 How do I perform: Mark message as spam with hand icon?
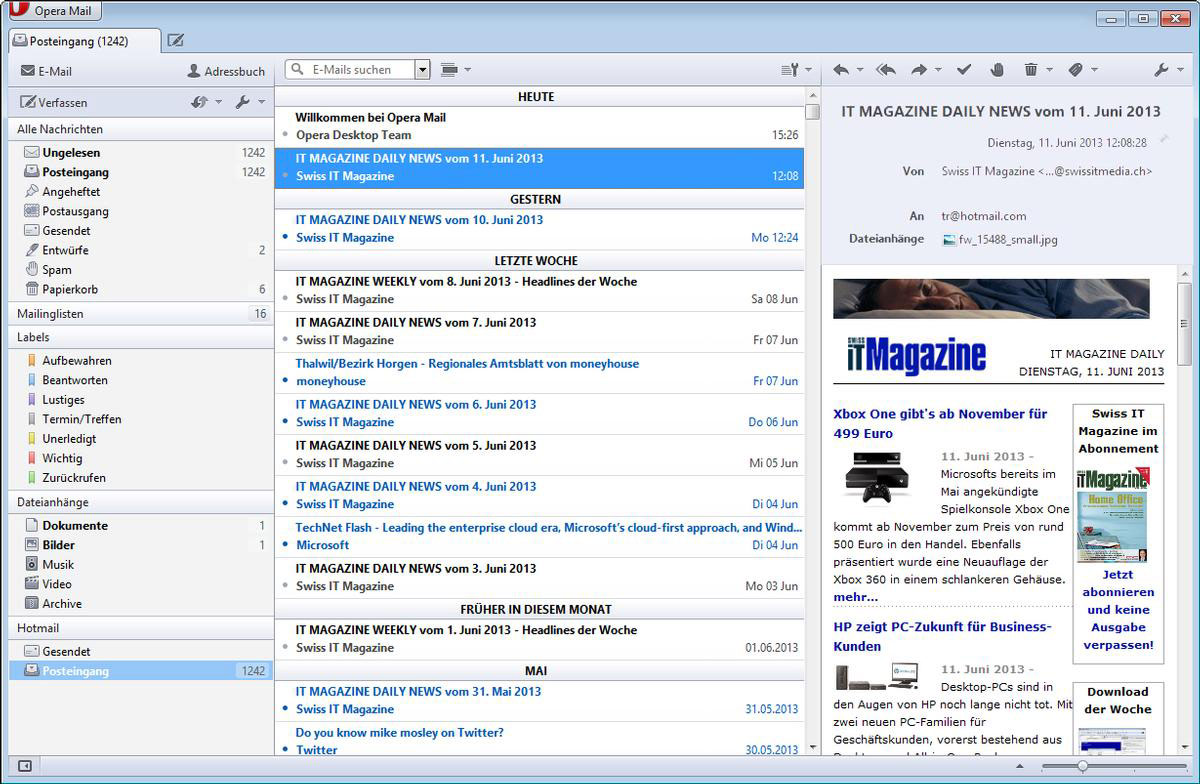[x=997, y=70]
